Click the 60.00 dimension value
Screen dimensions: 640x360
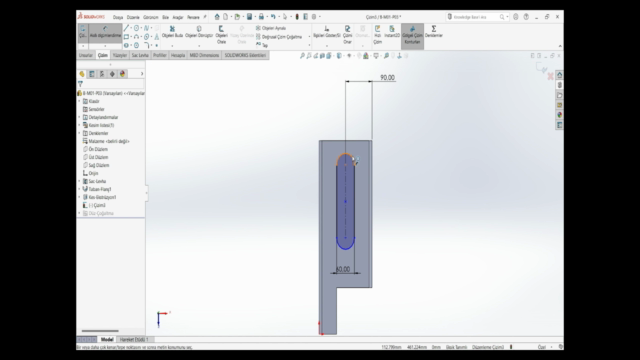(x=343, y=269)
